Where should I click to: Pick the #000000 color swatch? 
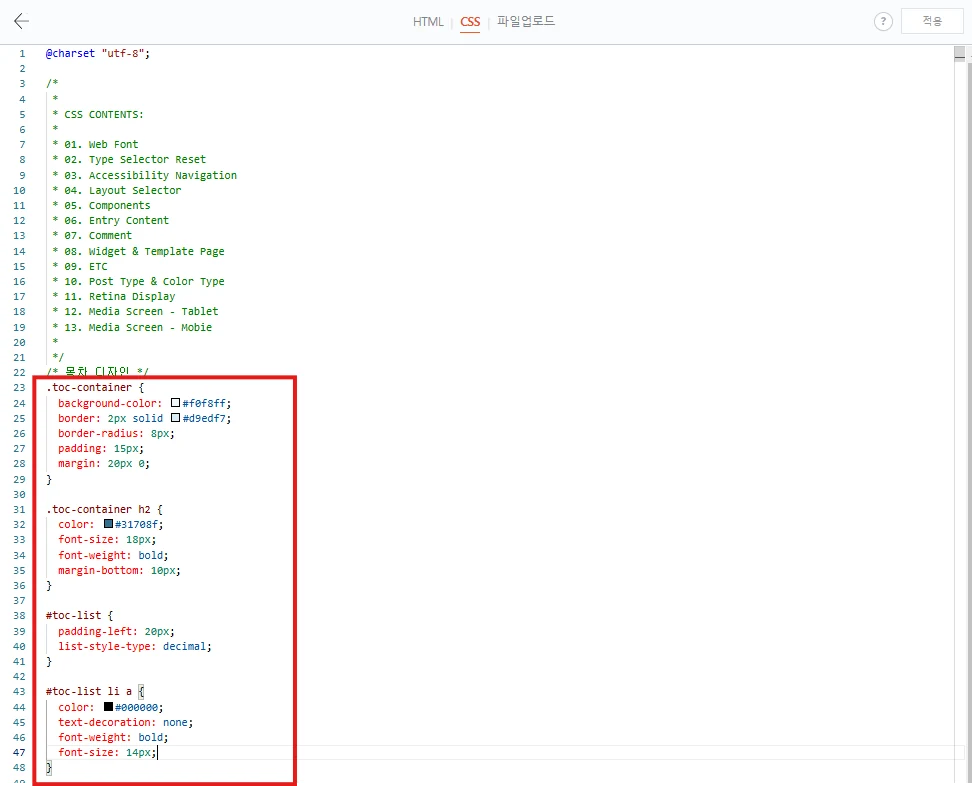(108, 707)
